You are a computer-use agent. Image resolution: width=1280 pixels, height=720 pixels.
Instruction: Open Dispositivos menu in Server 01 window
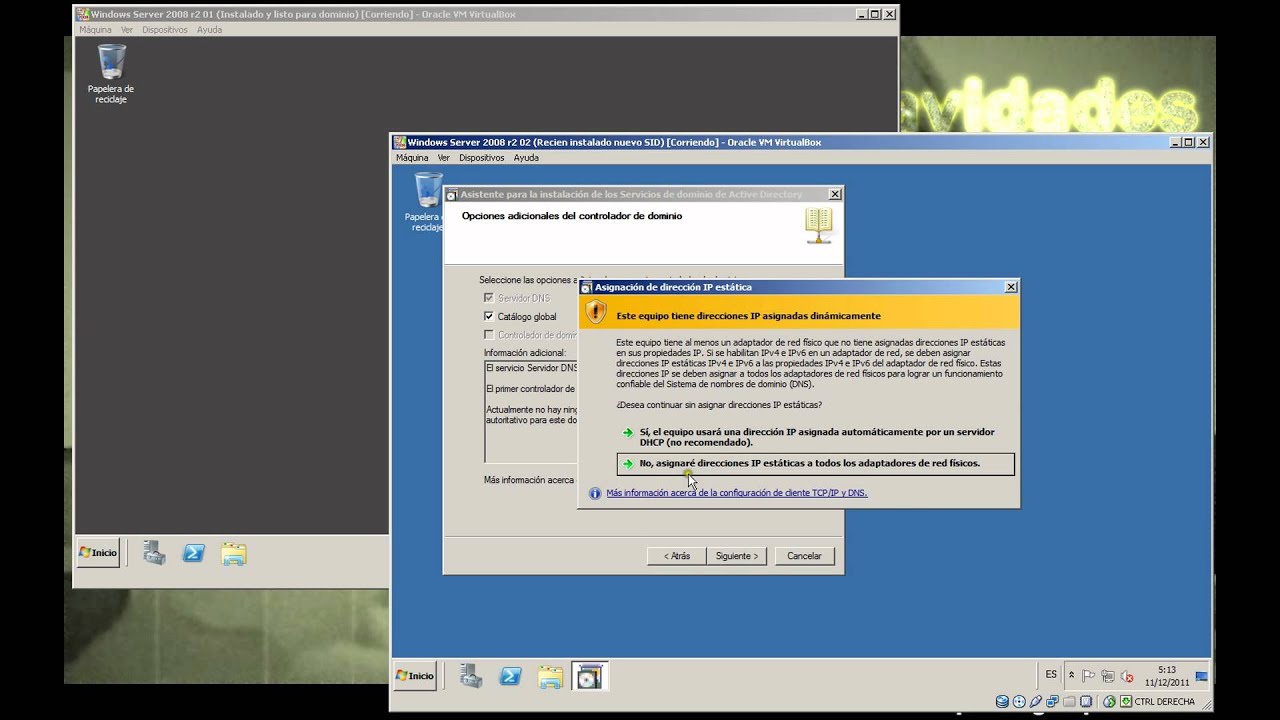click(165, 30)
